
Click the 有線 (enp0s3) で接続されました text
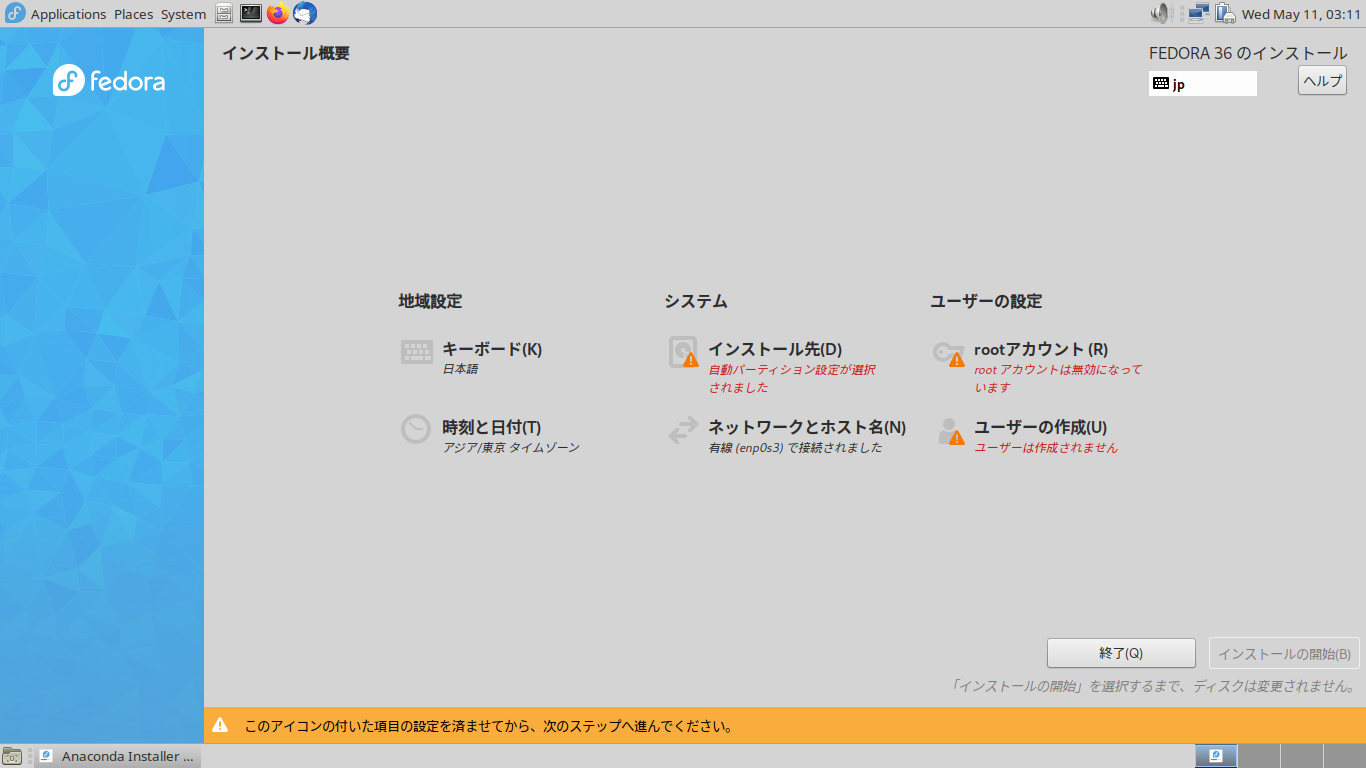[x=796, y=448]
